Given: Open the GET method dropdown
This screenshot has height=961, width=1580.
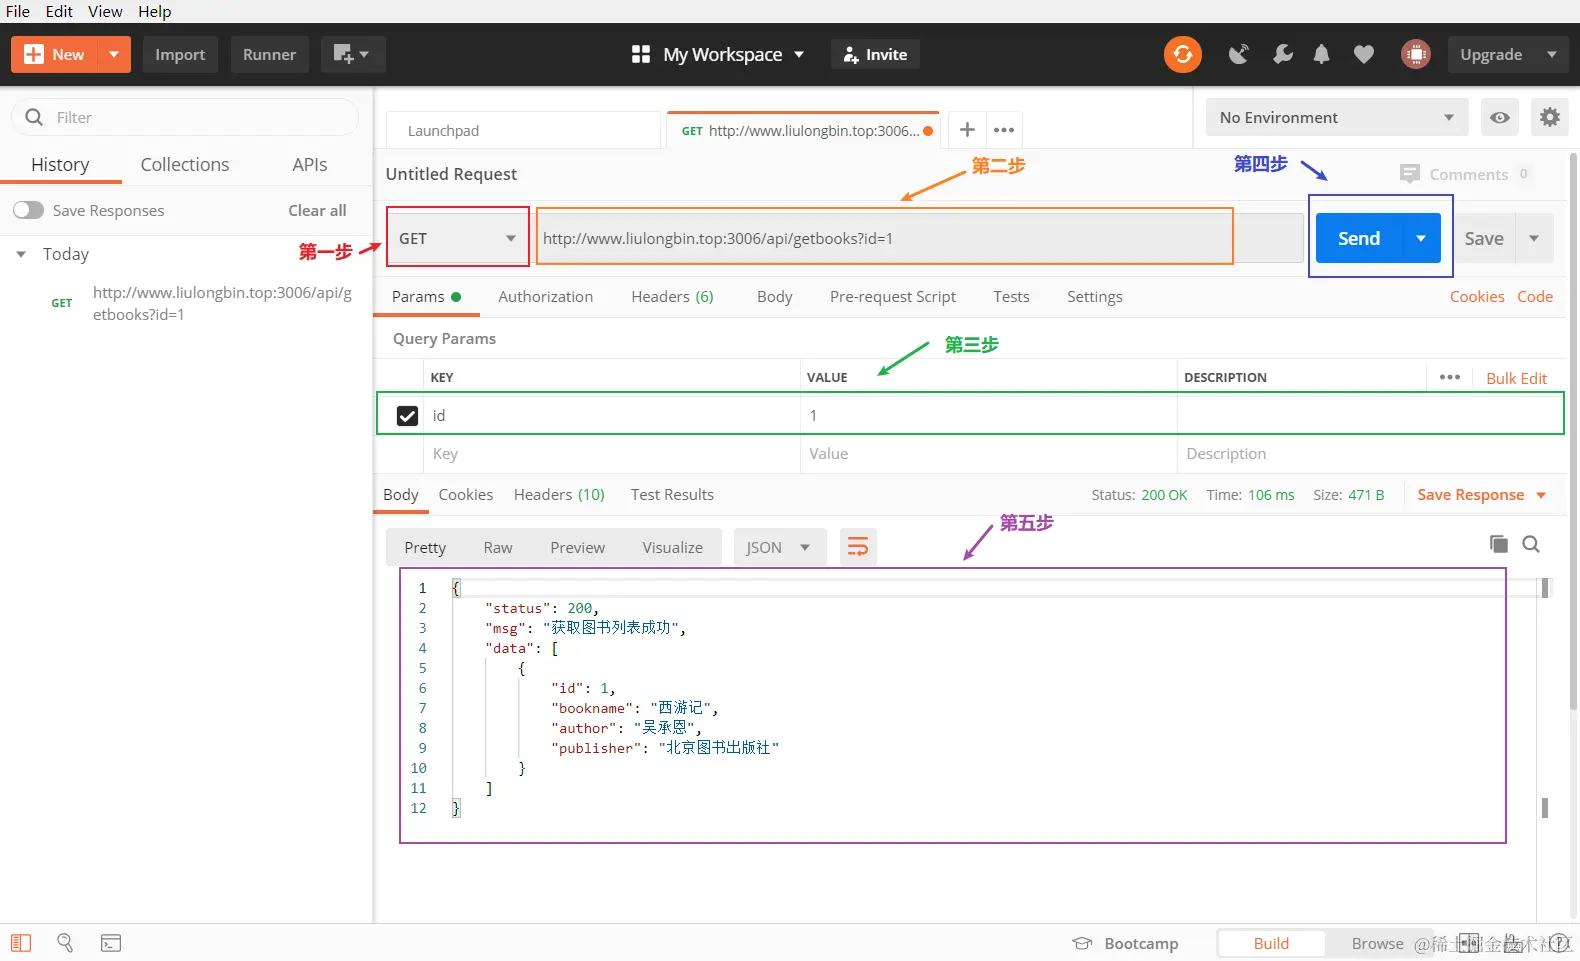Looking at the screenshot, I should (x=458, y=238).
